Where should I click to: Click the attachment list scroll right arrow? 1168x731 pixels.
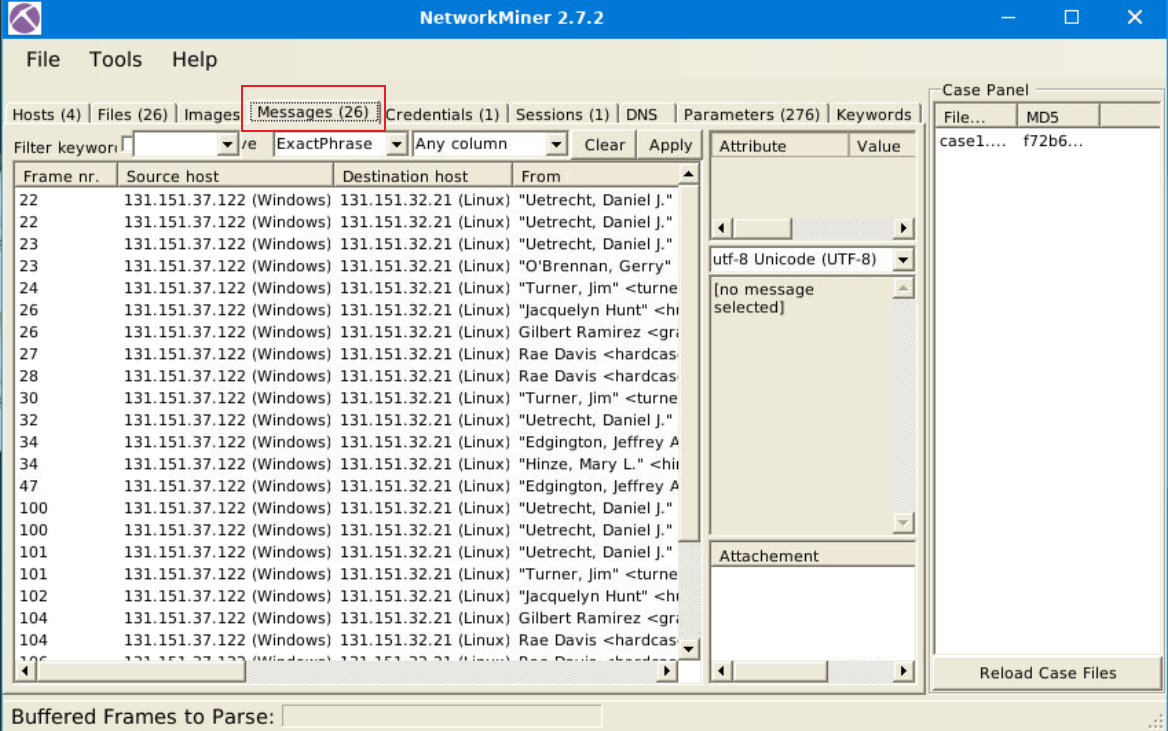[904, 671]
